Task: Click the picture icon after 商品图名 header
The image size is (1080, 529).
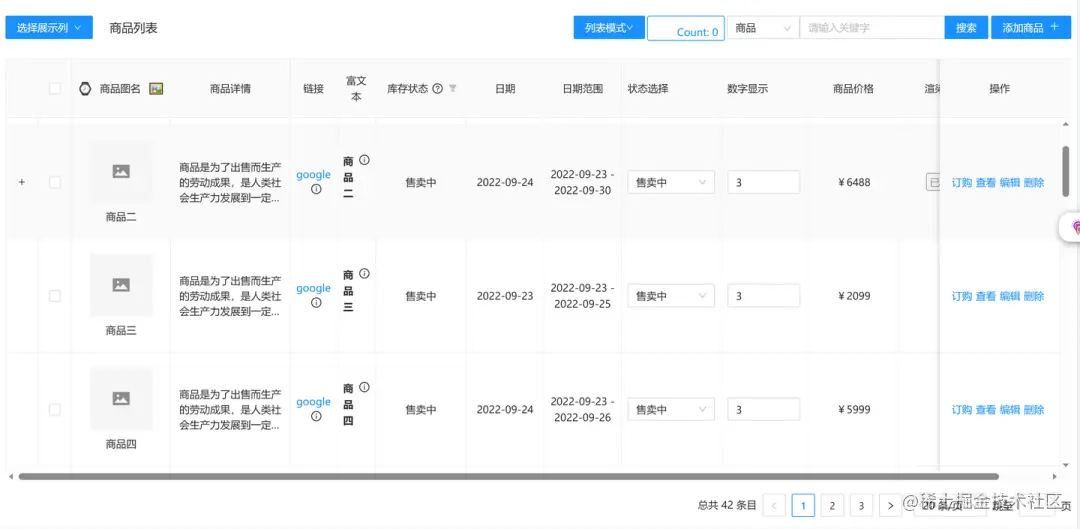Action: point(156,89)
